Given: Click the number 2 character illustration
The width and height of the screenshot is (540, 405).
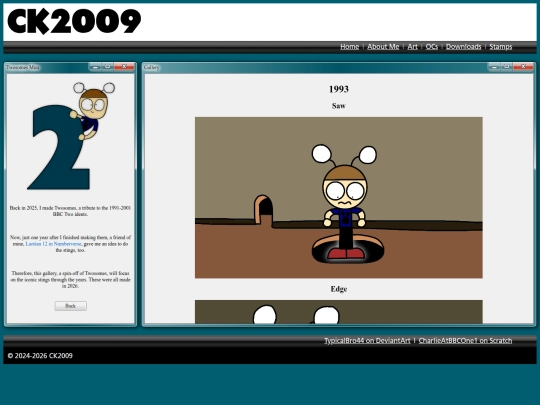Looking at the screenshot, I should click(71, 136).
